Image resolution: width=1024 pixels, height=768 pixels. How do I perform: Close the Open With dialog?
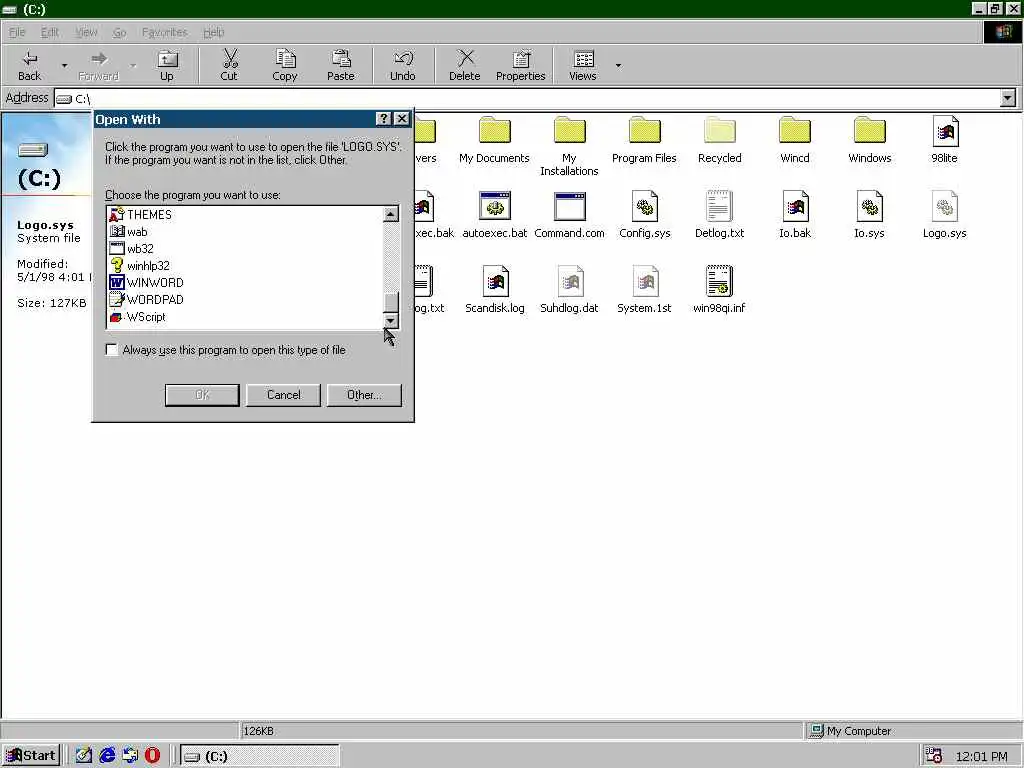pos(402,119)
